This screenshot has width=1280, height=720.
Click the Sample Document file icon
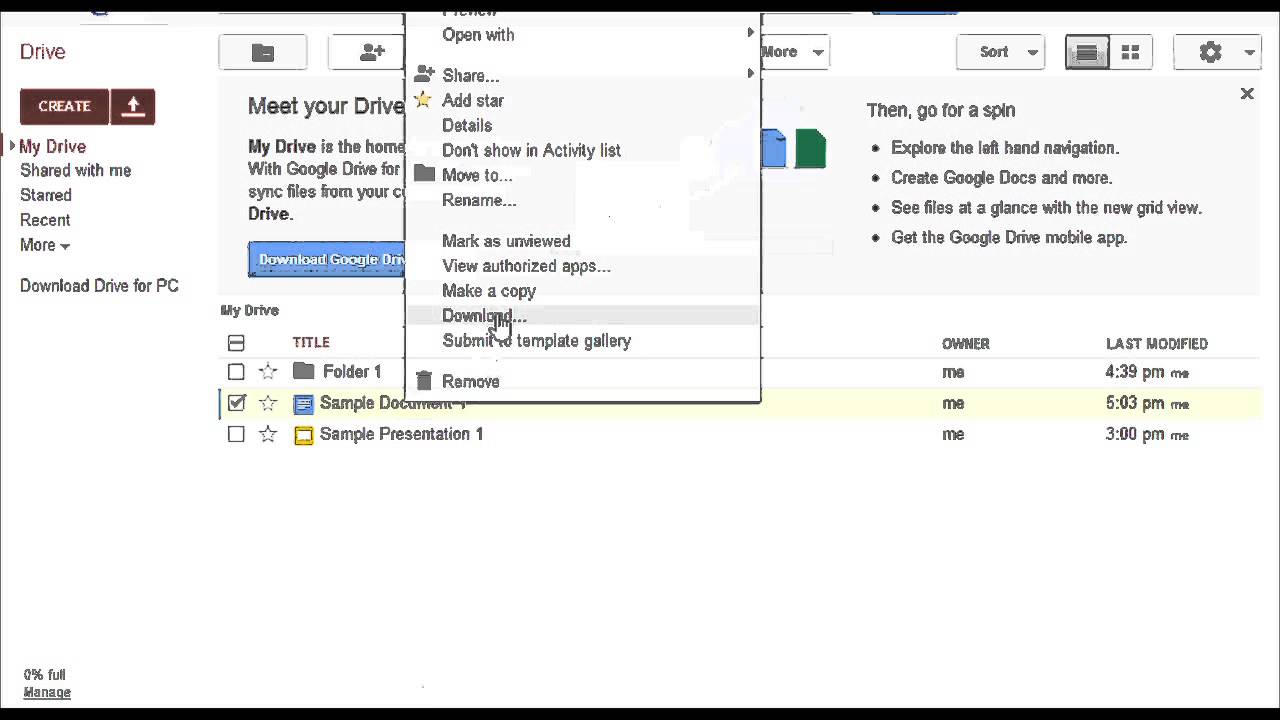pos(303,404)
